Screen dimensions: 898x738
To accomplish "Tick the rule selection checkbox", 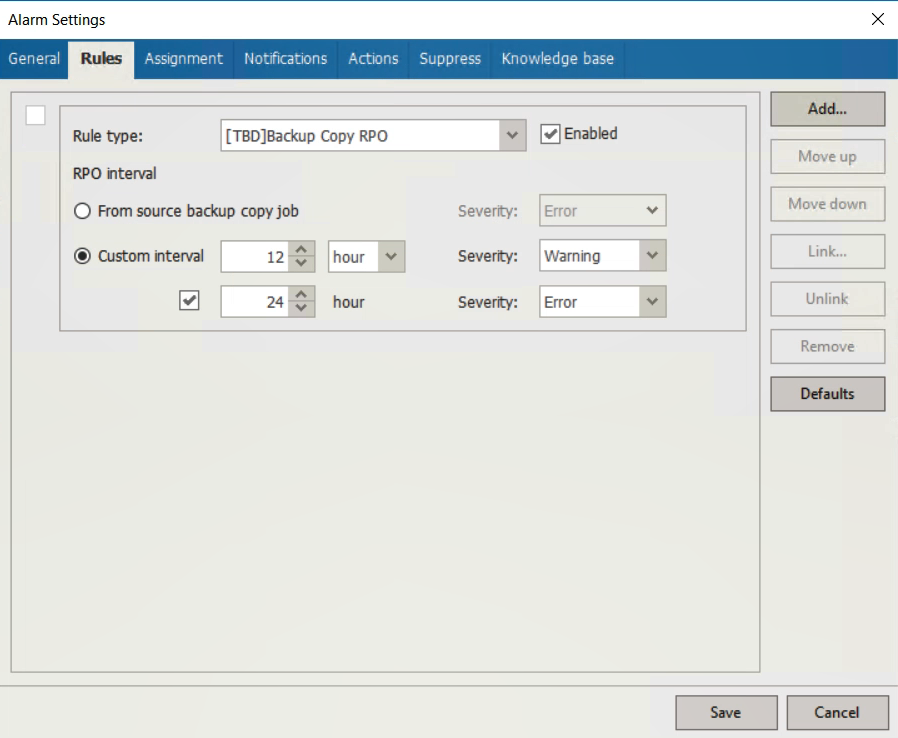I will (35, 116).
